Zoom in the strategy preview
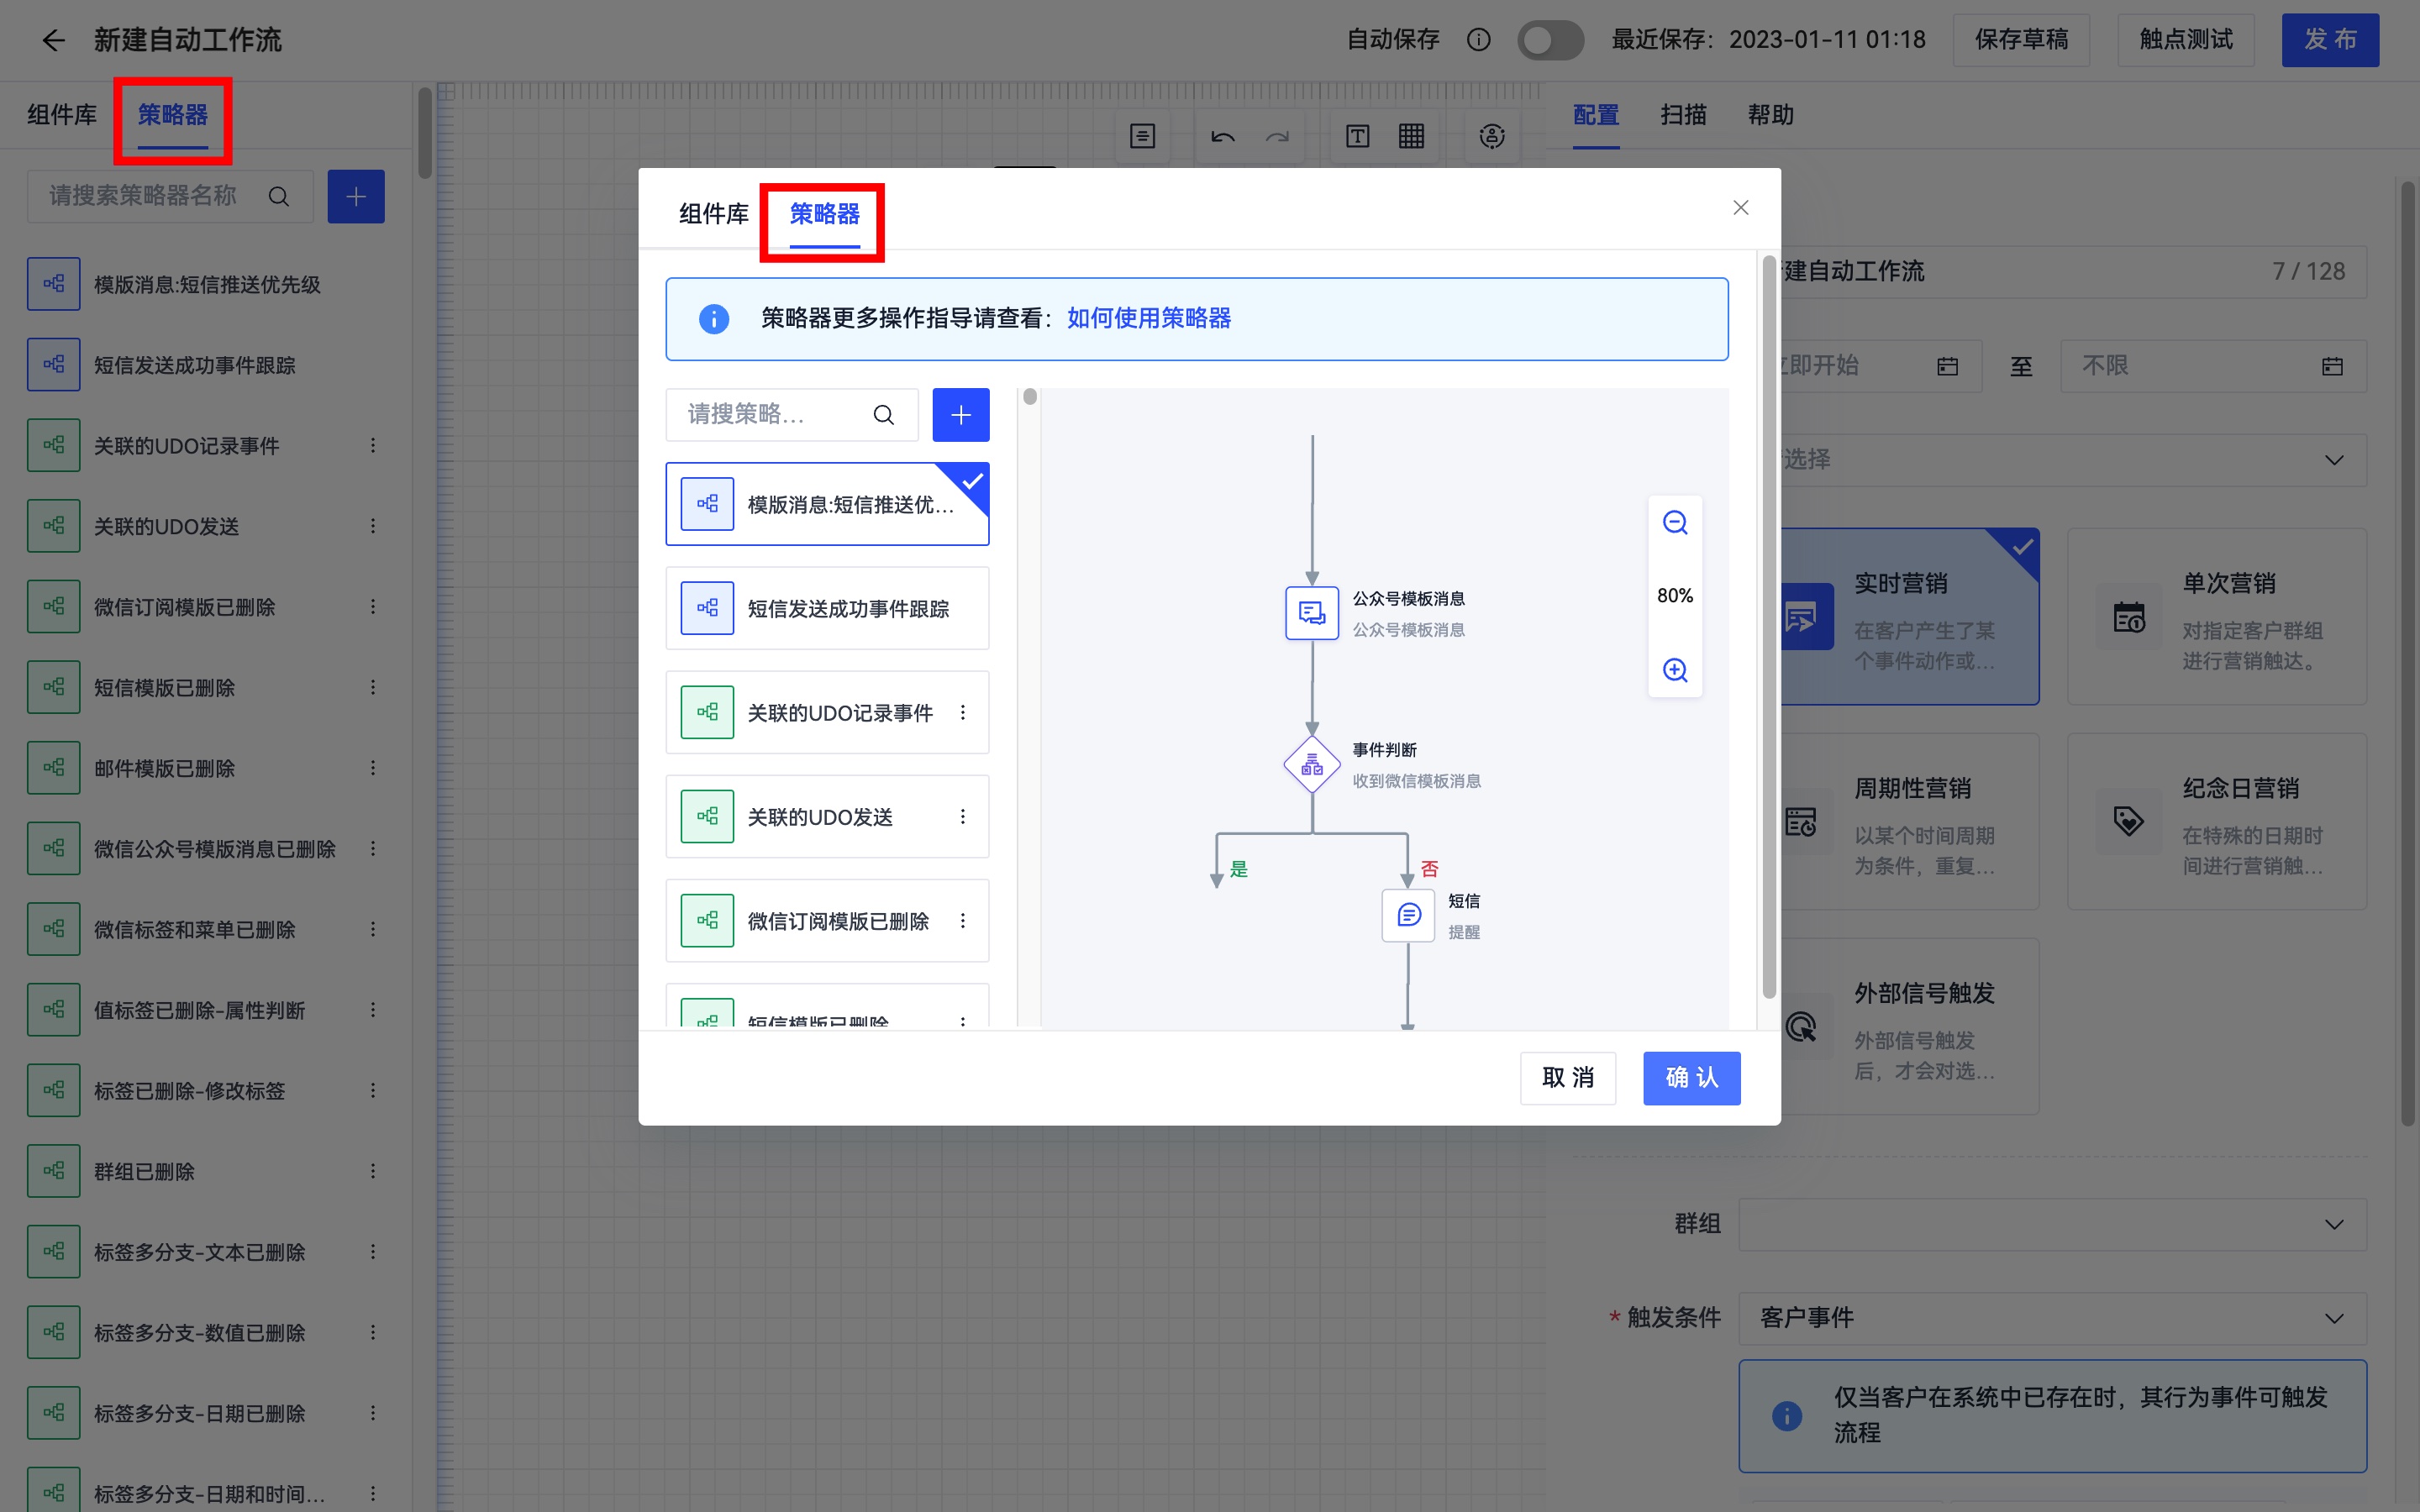This screenshot has width=2420, height=1512. [x=1675, y=670]
